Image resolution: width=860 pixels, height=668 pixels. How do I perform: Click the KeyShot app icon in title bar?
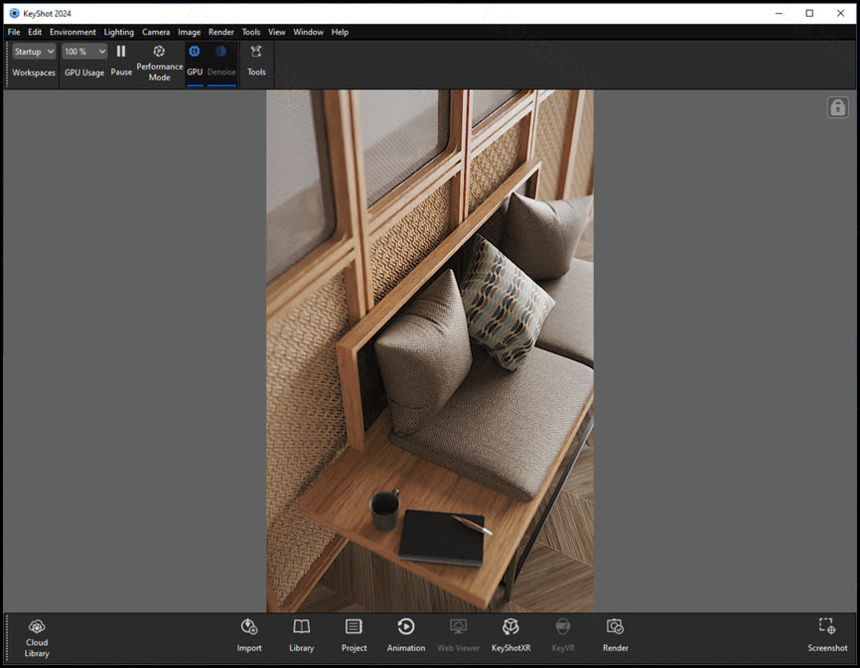[14, 13]
